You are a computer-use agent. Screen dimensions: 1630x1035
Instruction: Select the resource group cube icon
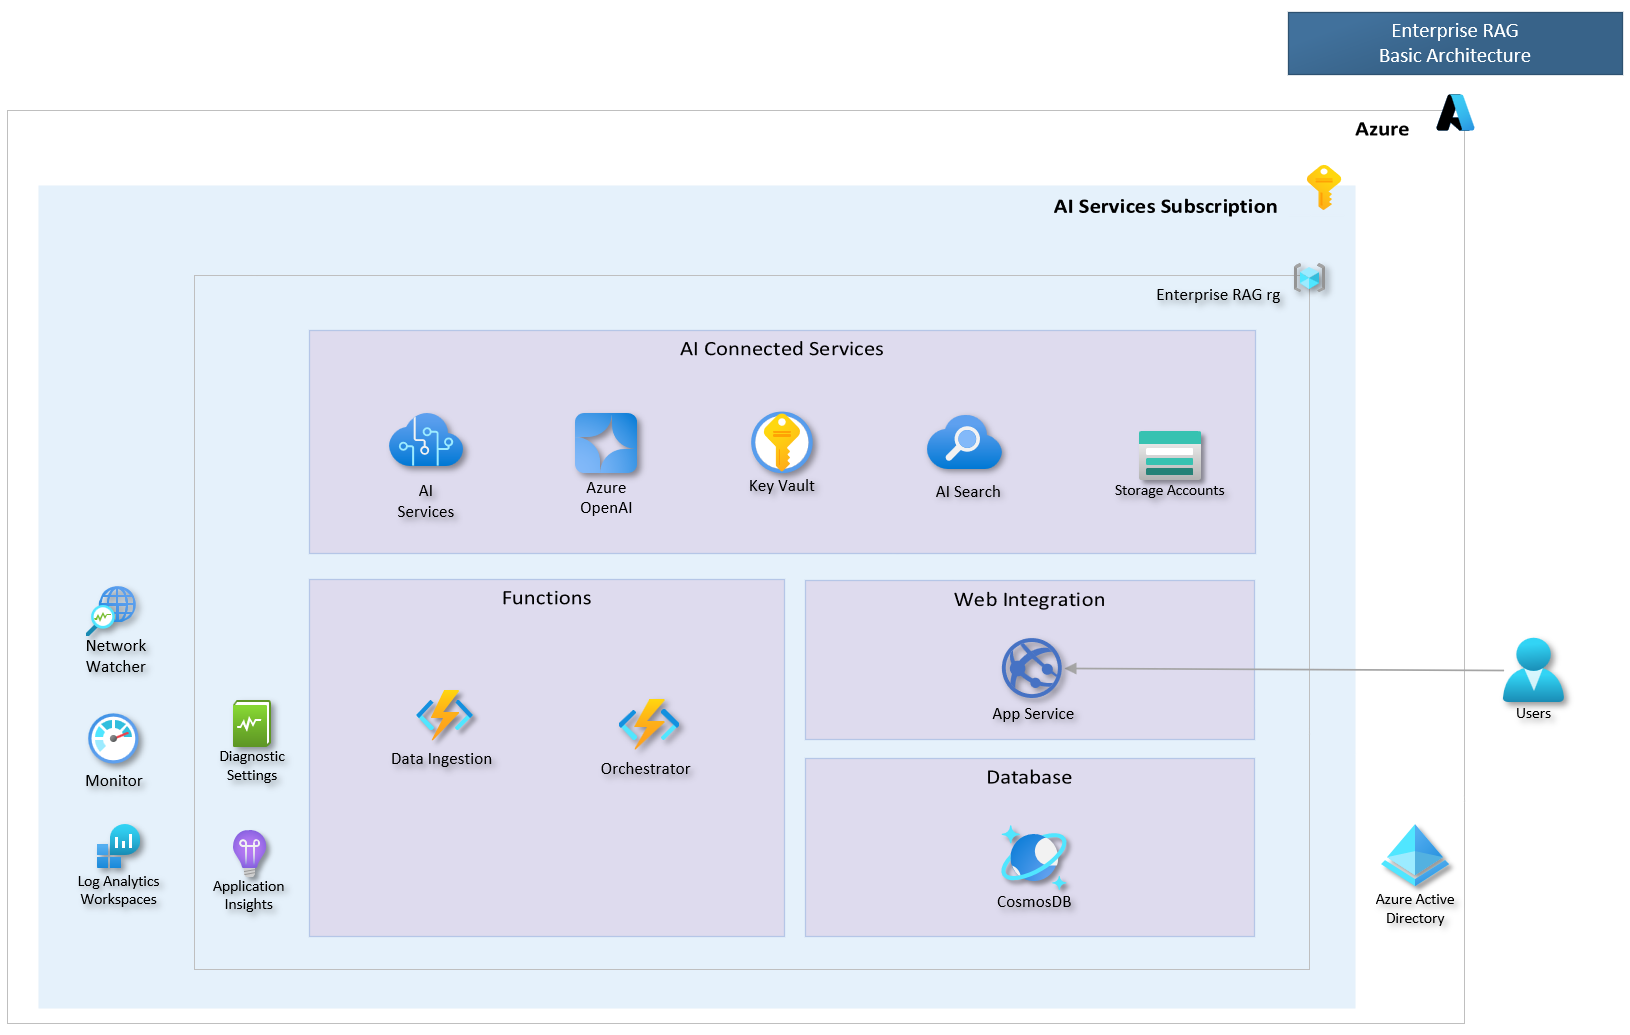[1310, 278]
